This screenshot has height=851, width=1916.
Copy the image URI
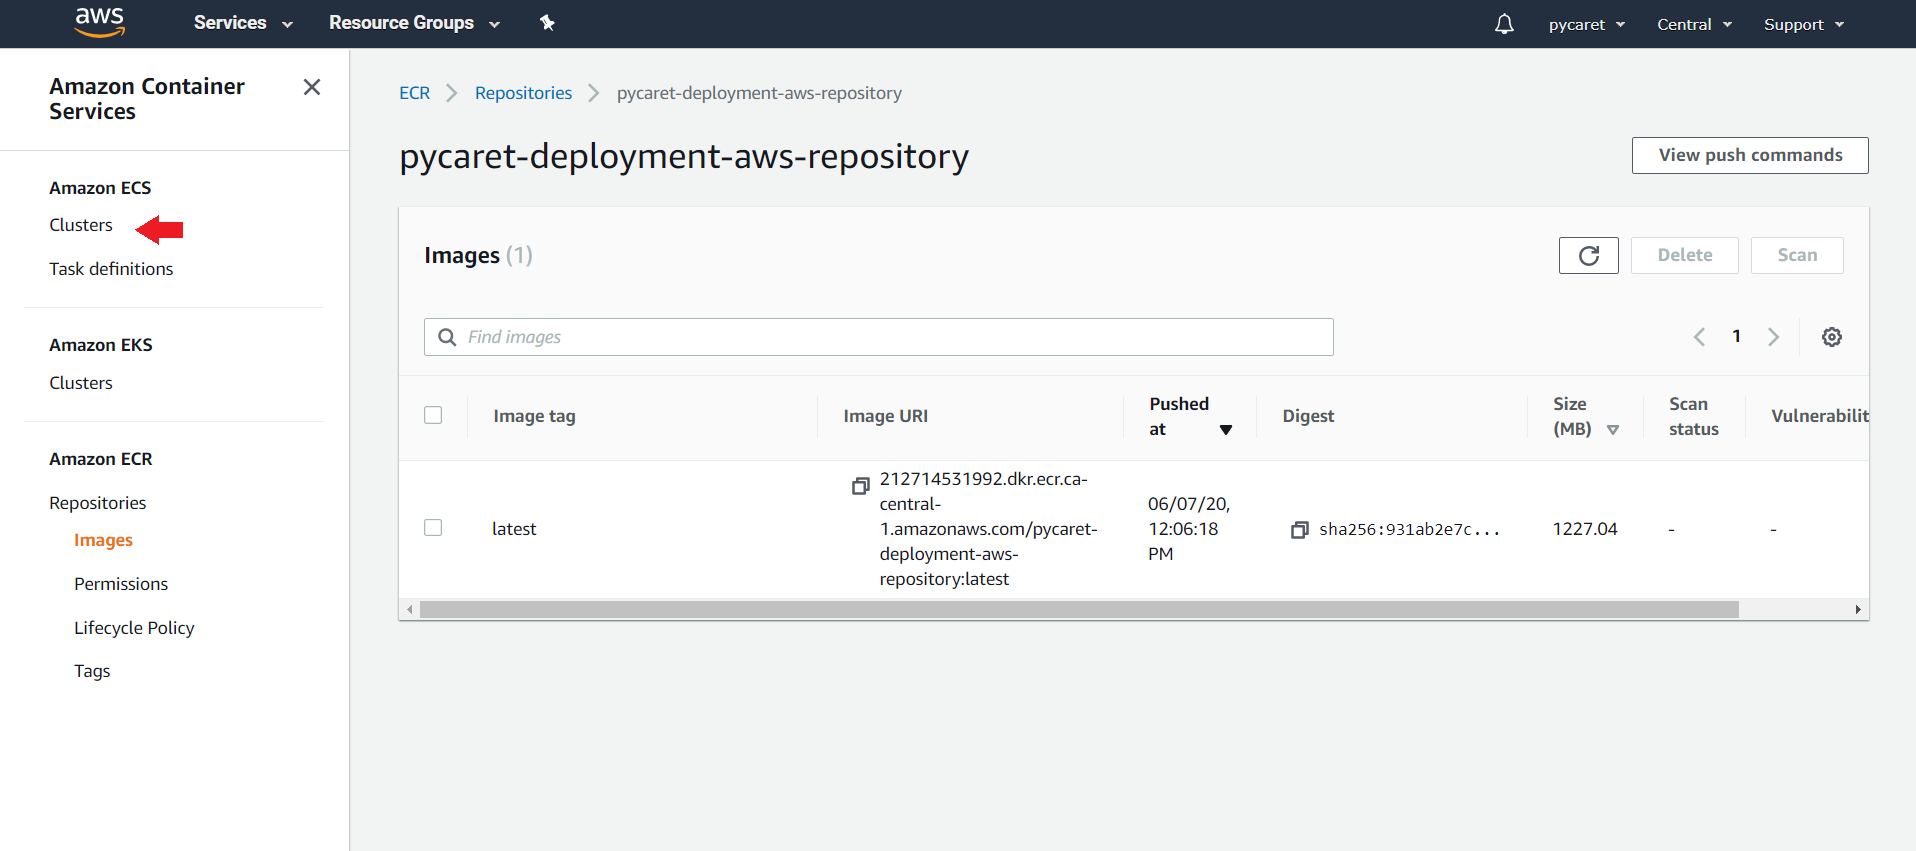[x=860, y=486]
